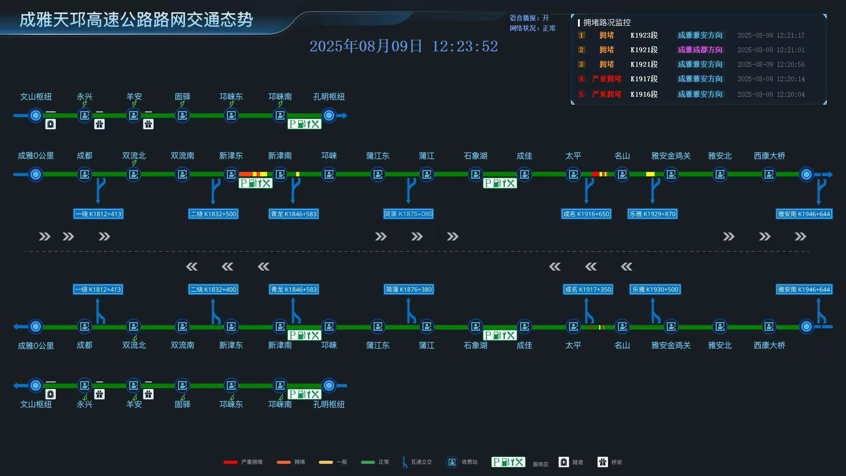The width and height of the screenshot is (846, 476).
Task: Click the red 严重拥堵 legend swatch
Action: pos(230,462)
